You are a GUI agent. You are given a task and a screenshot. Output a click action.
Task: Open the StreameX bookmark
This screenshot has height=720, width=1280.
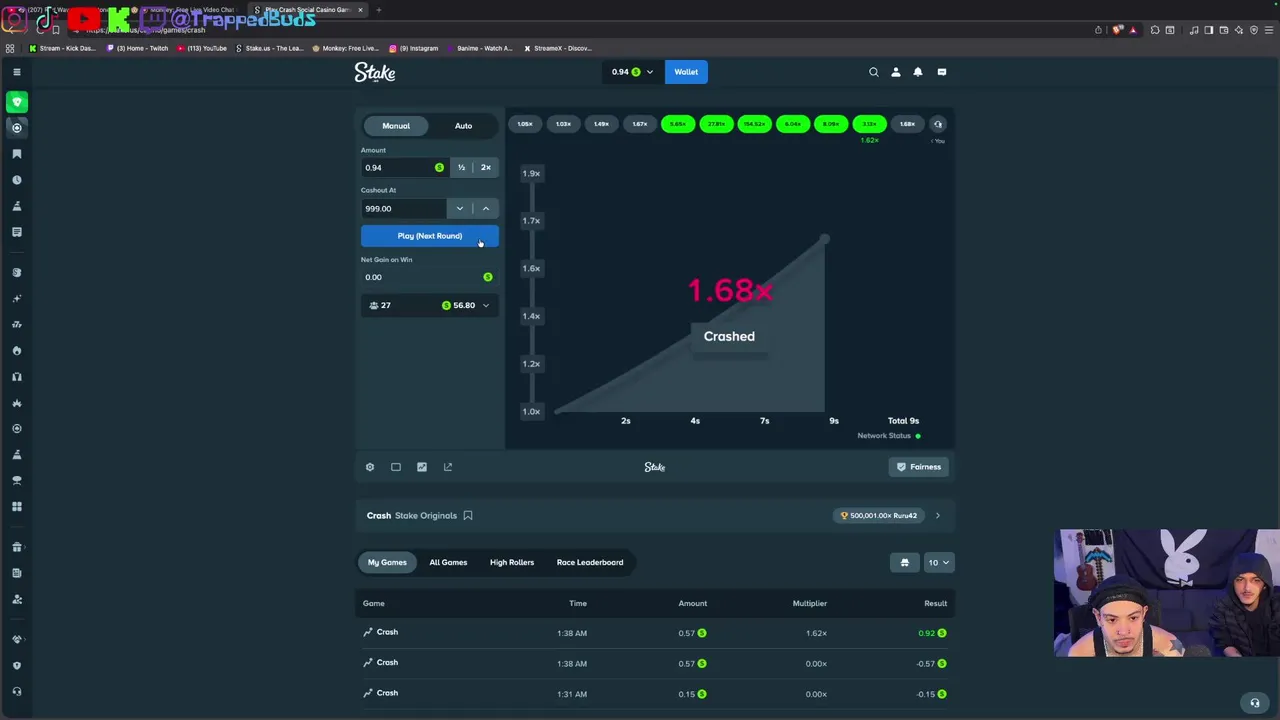[558, 48]
